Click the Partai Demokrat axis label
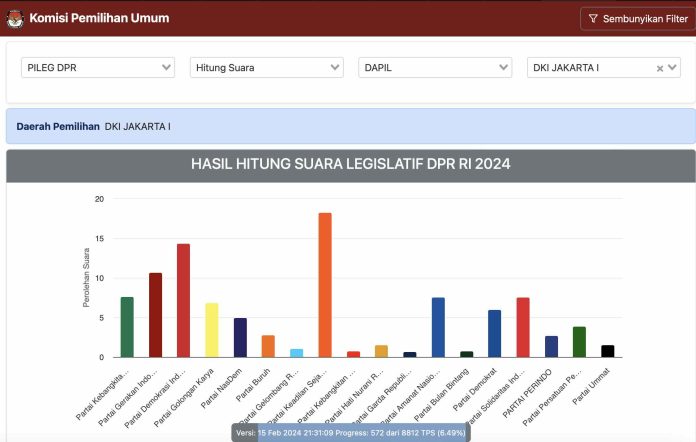The image size is (696, 442). point(475,390)
